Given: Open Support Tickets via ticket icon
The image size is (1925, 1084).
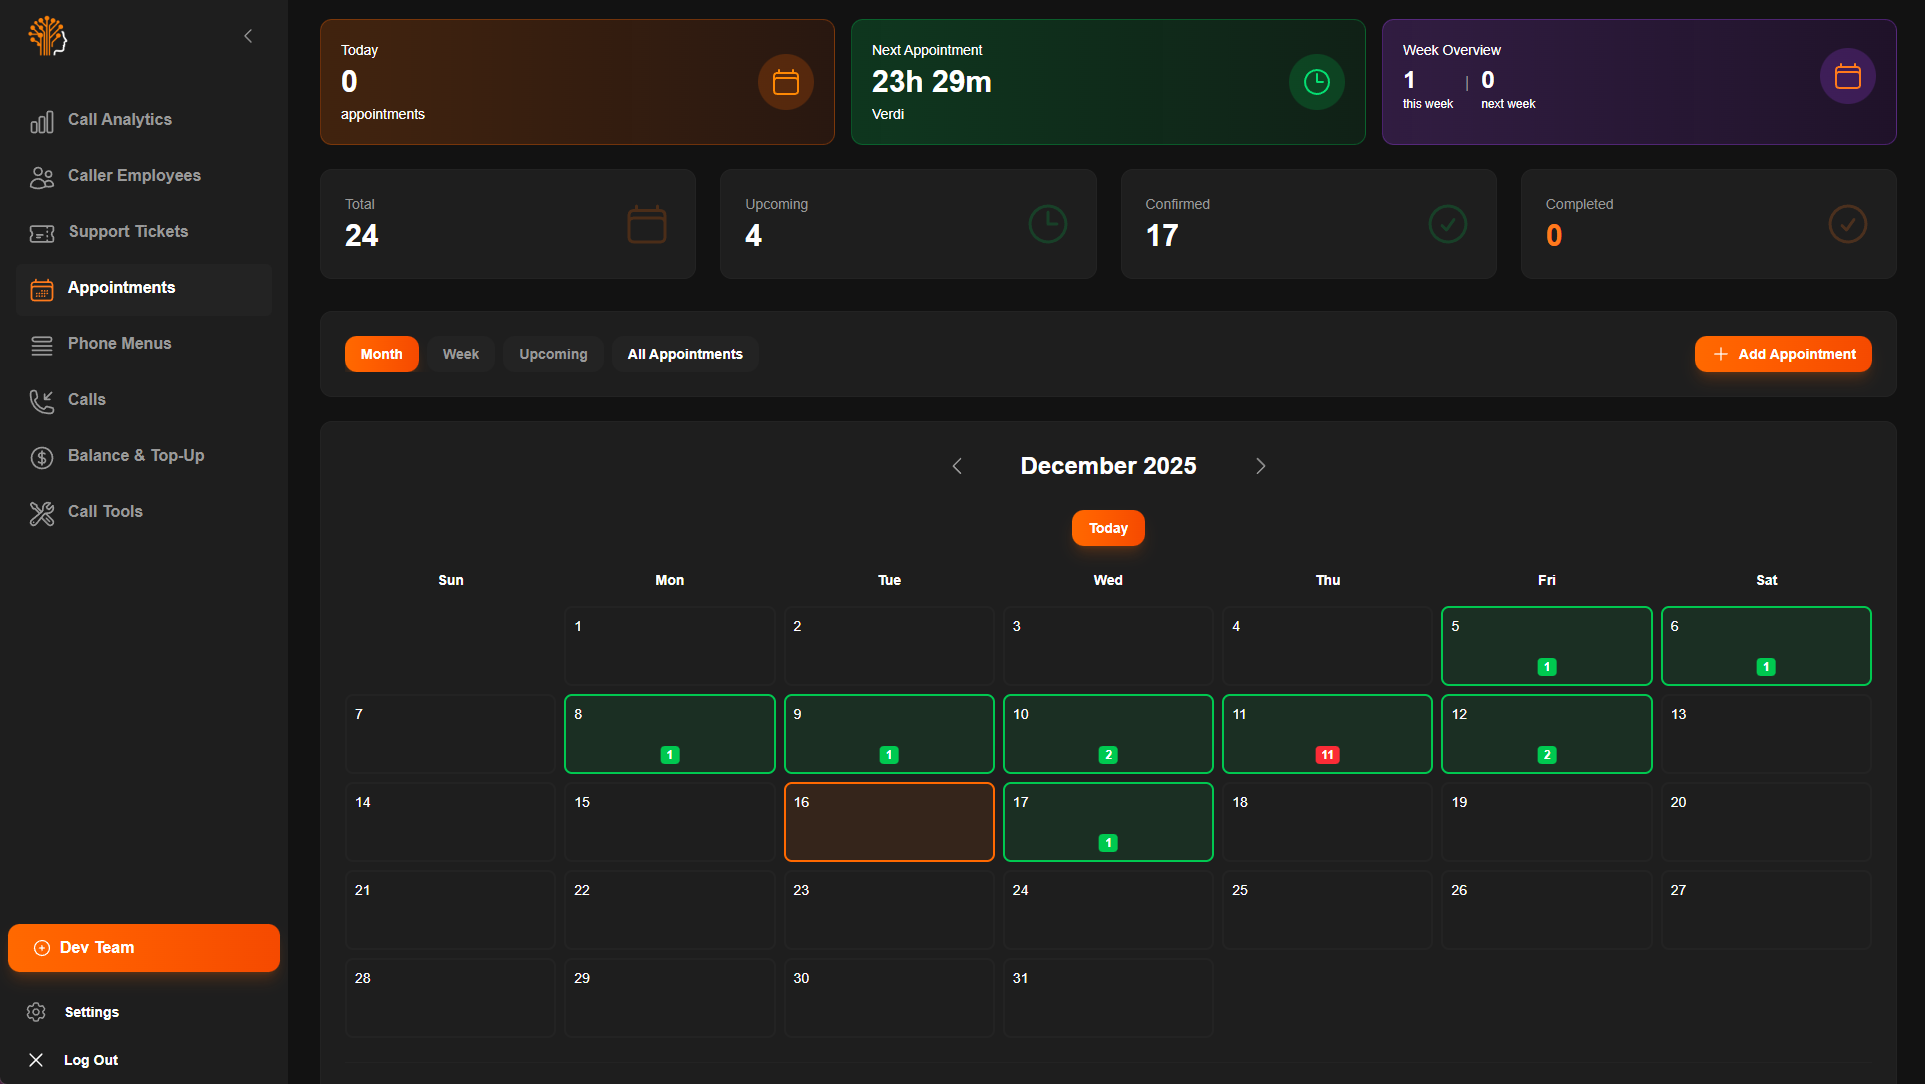Looking at the screenshot, I should [41, 233].
